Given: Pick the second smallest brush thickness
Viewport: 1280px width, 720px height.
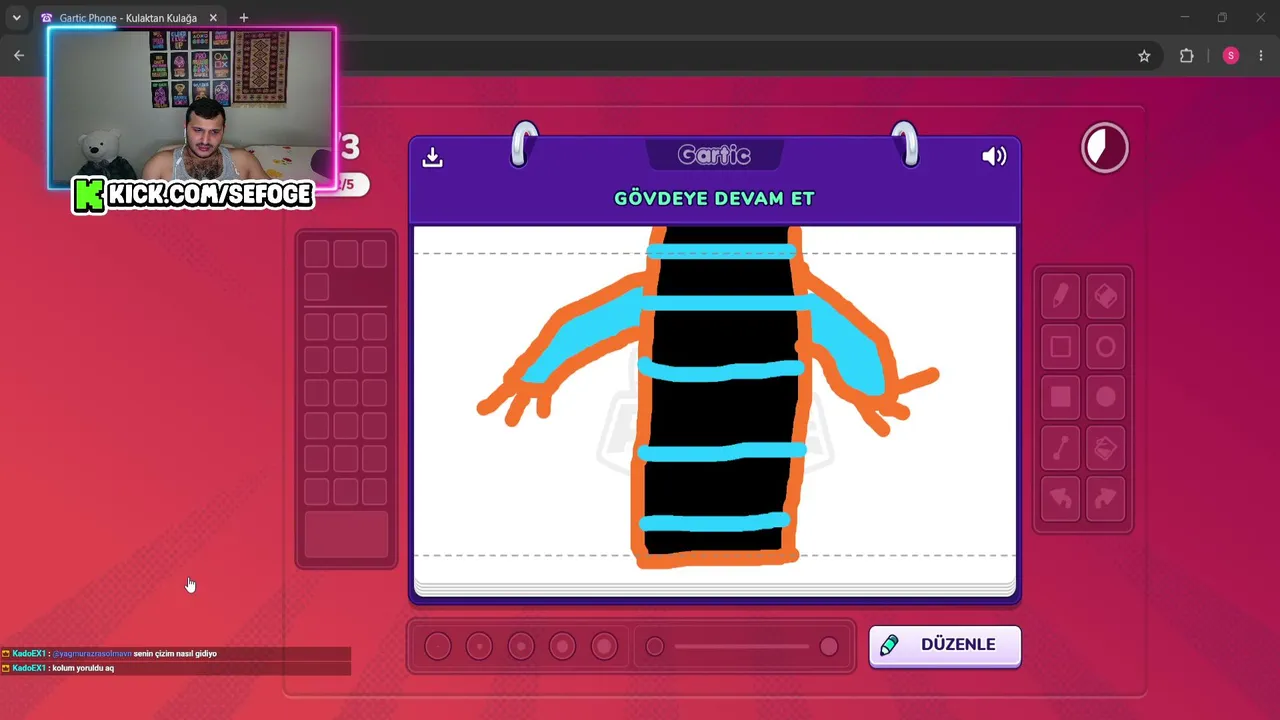Looking at the screenshot, I should pos(479,646).
